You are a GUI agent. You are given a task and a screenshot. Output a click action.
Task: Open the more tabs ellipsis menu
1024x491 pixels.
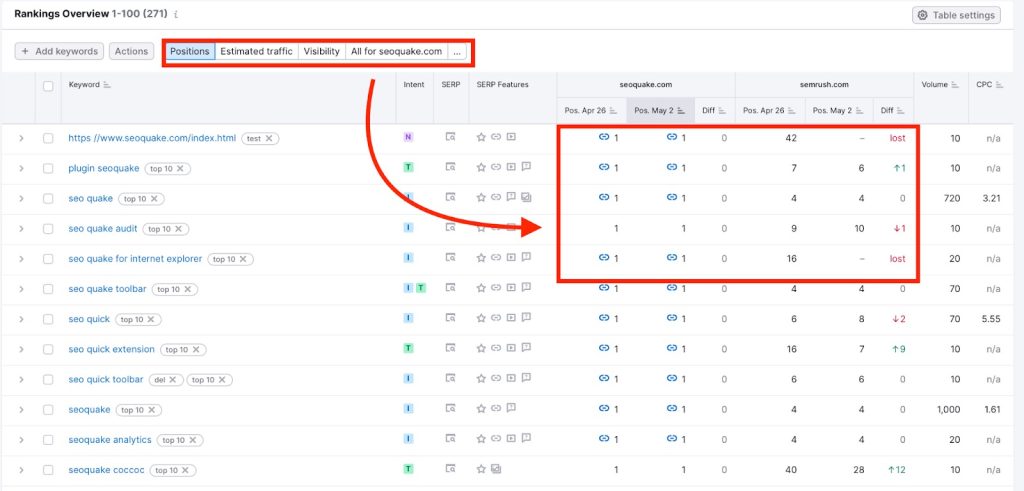tap(457, 51)
